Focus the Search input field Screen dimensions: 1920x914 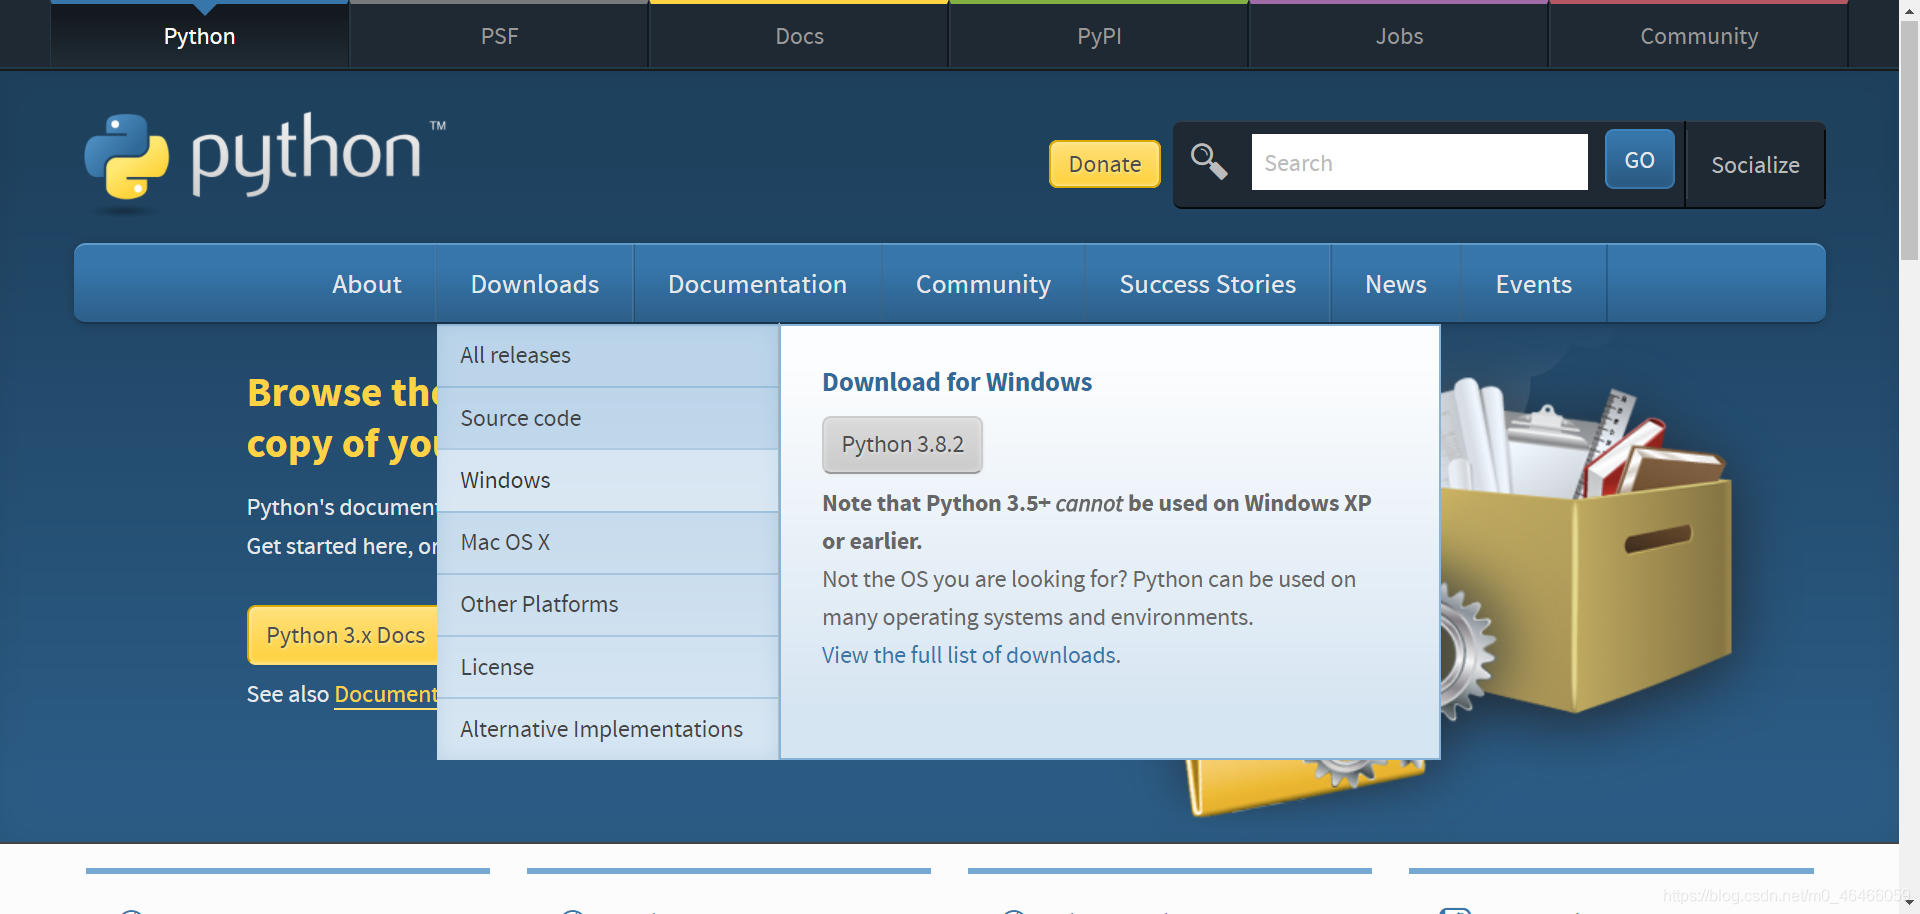pyautogui.click(x=1419, y=162)
